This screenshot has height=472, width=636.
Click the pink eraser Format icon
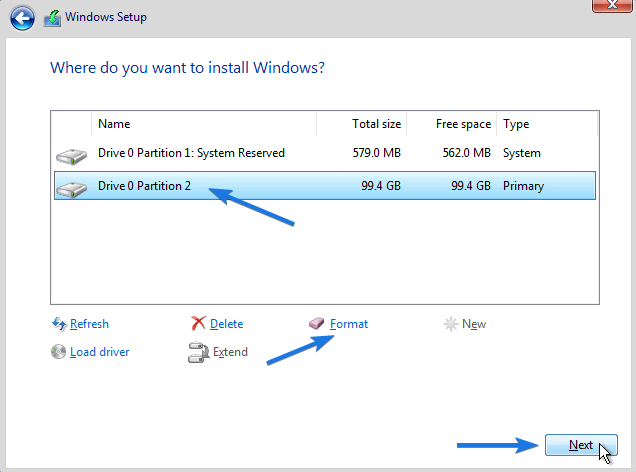pyautogui.click(x=316, y=324)
